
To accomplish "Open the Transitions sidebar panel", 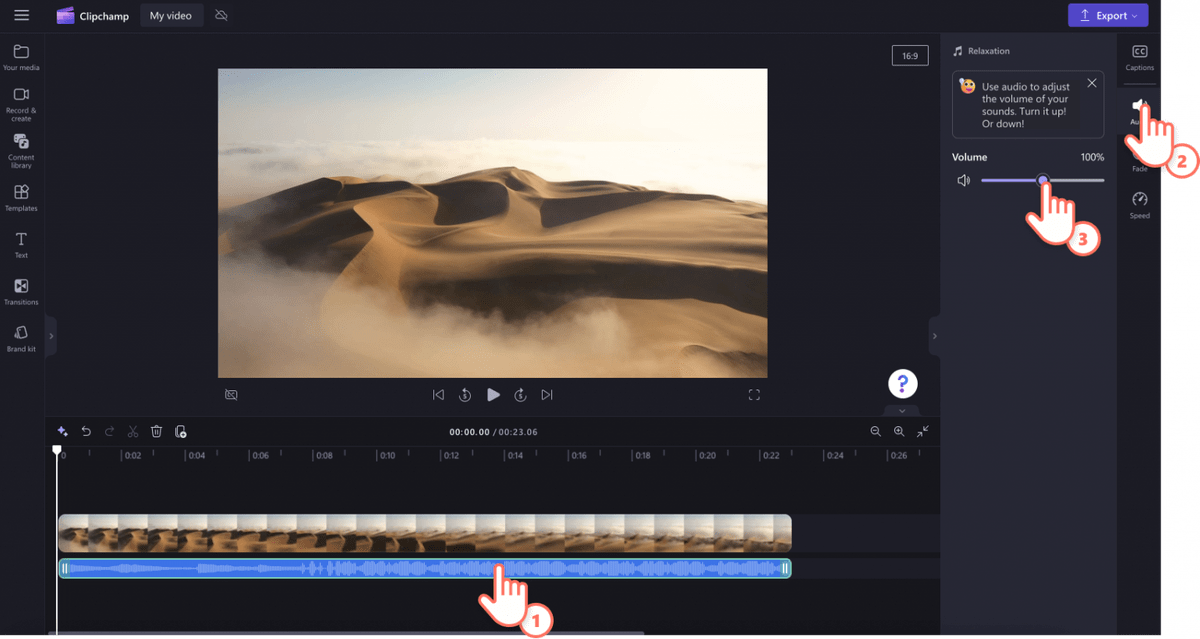I will pyautogui.click(x=20, y=291).
